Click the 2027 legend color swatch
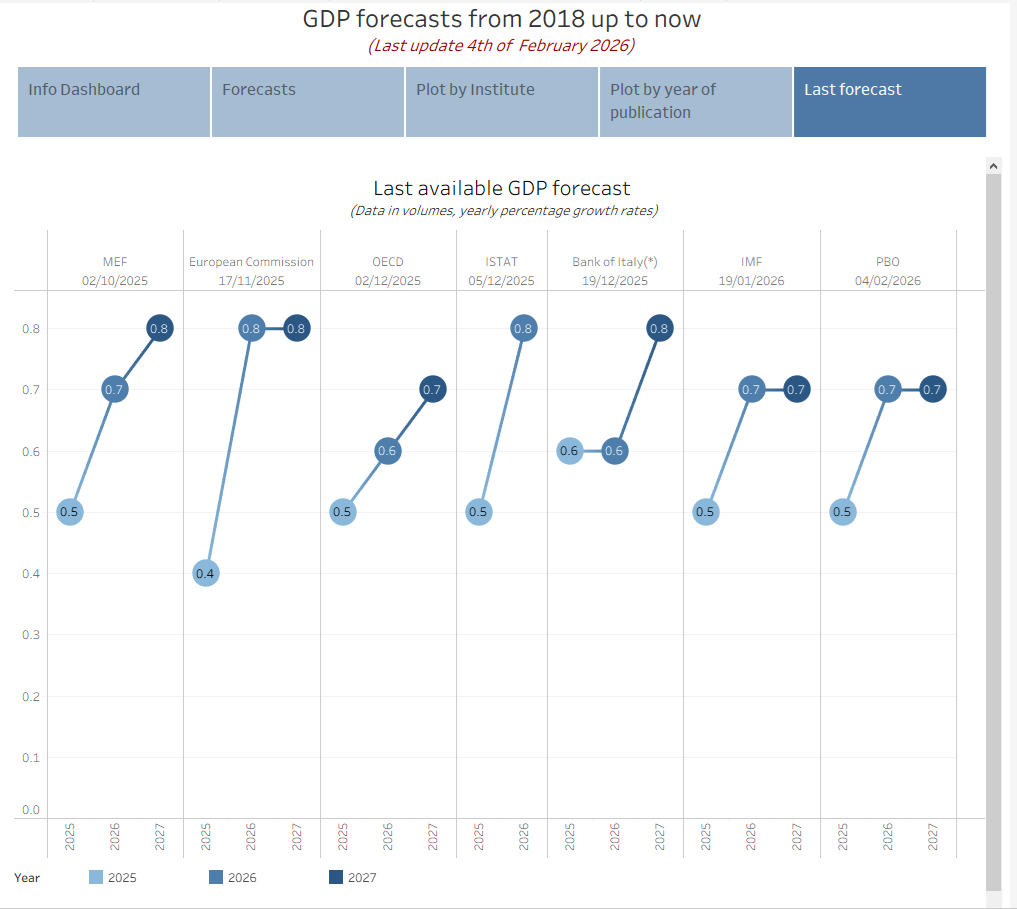The image size is (1017, 909). coord(336,877)
